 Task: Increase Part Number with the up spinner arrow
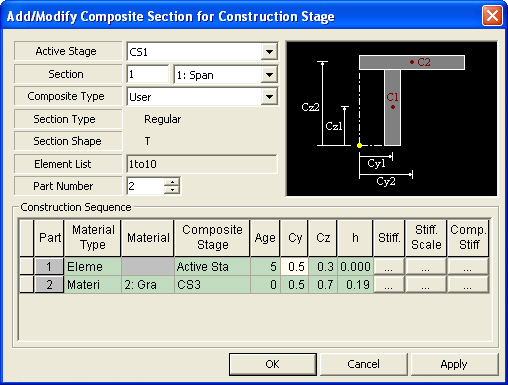[x=172, y=182]
